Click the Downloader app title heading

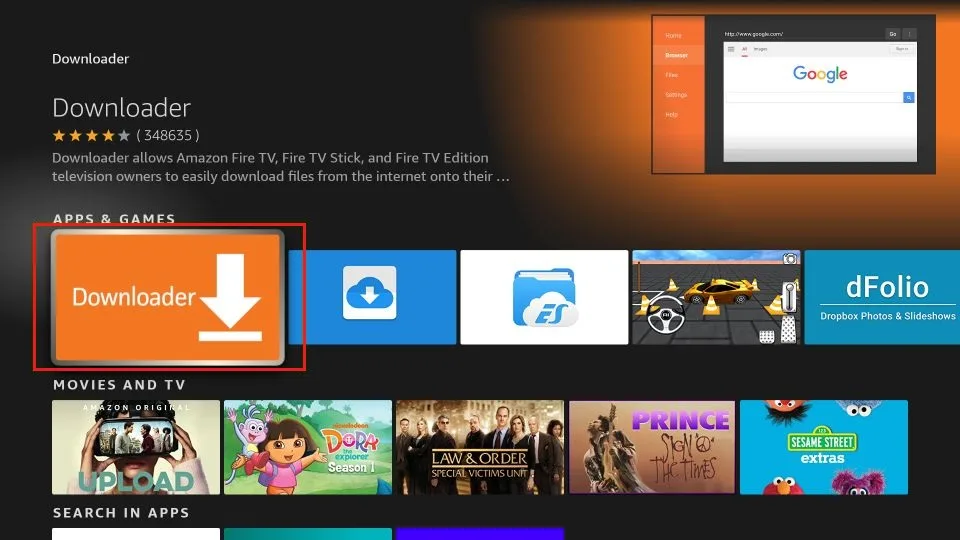[121, 108]
